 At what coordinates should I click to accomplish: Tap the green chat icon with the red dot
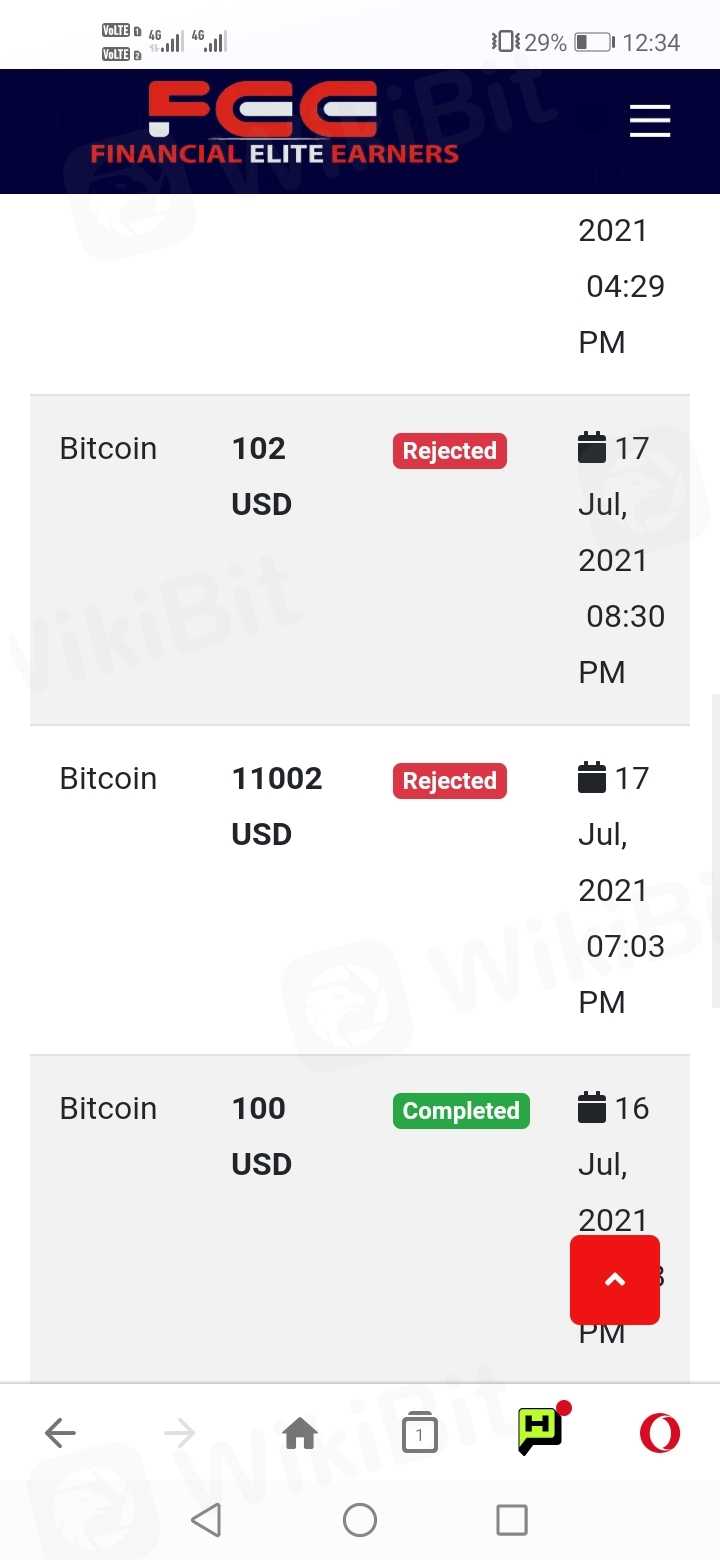[540, 1430]
